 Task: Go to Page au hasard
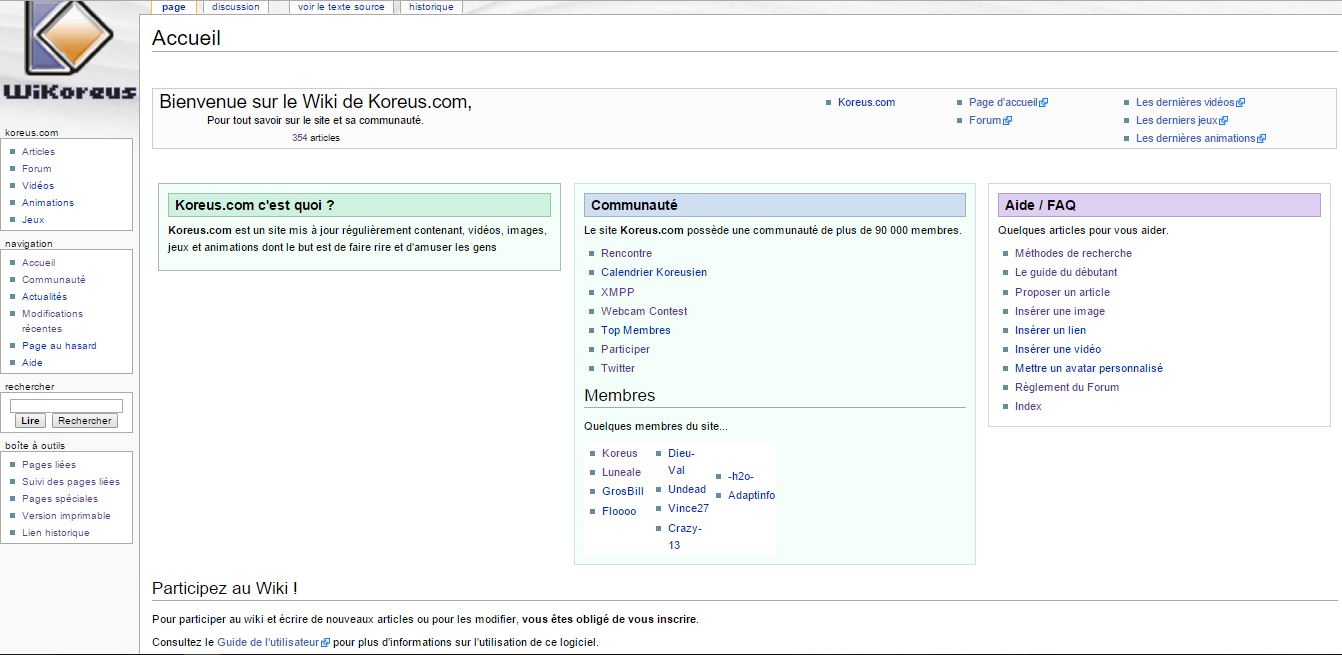coord(59,346)
